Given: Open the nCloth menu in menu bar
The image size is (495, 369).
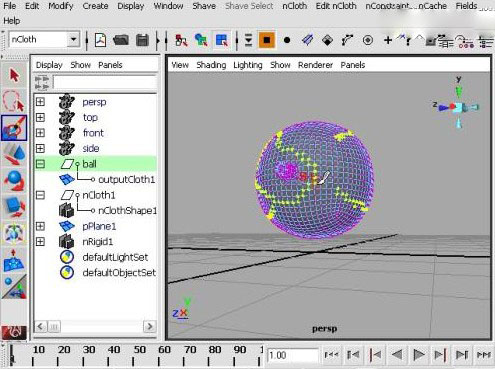Looking at the screenshot, I should pos(295,6).
